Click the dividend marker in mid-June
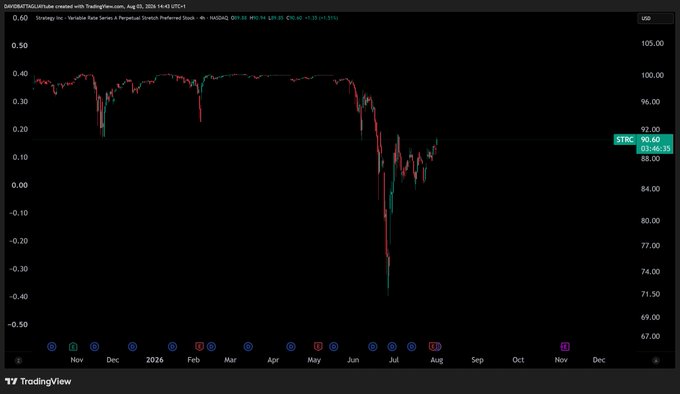The height and width of the screenshot is (394, 680). click(x=373, y=346)
